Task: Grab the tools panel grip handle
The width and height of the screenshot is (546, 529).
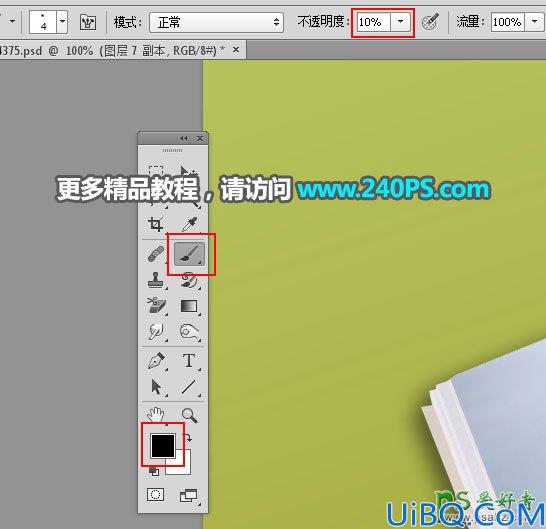Action: [173, 150]
